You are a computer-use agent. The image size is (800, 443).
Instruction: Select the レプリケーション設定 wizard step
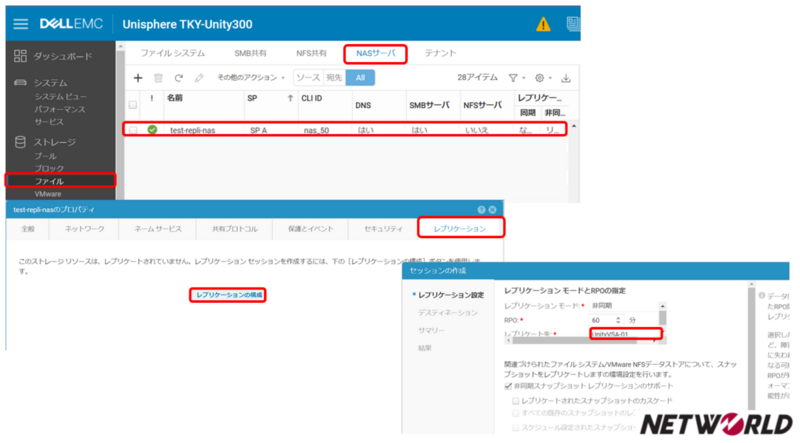[x=451, y=295]
